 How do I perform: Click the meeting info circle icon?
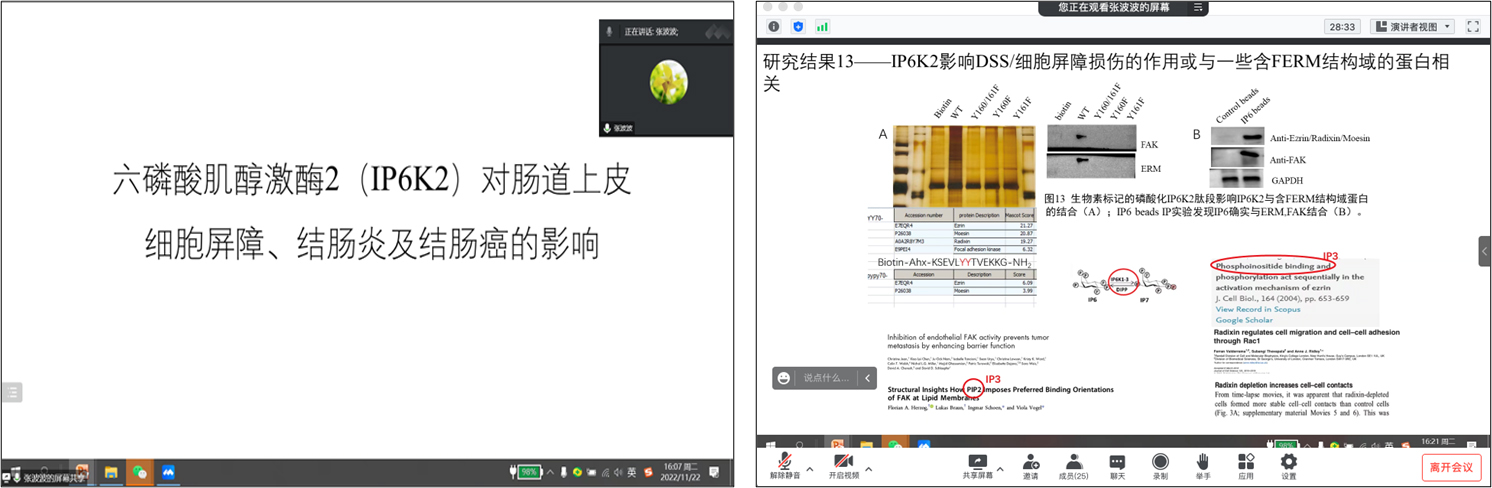[x=773, y=27]
